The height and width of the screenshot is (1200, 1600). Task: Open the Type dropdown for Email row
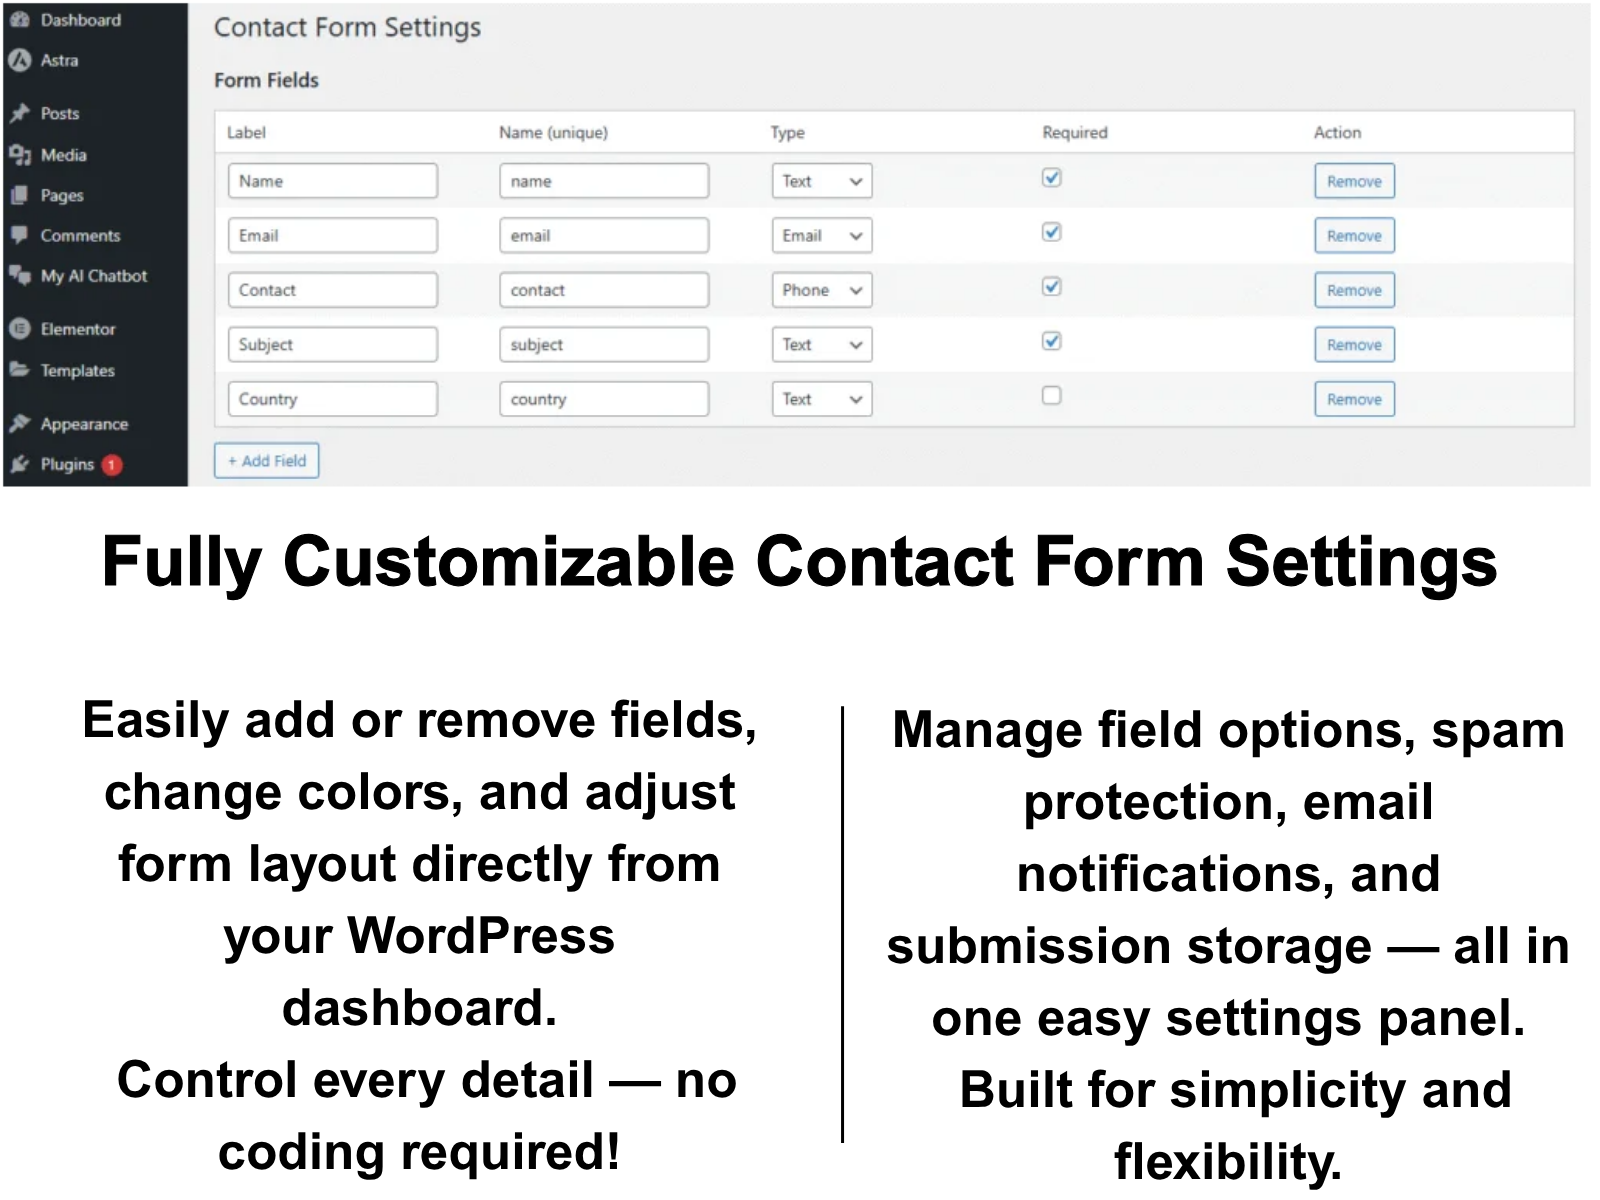pos(821,236)
